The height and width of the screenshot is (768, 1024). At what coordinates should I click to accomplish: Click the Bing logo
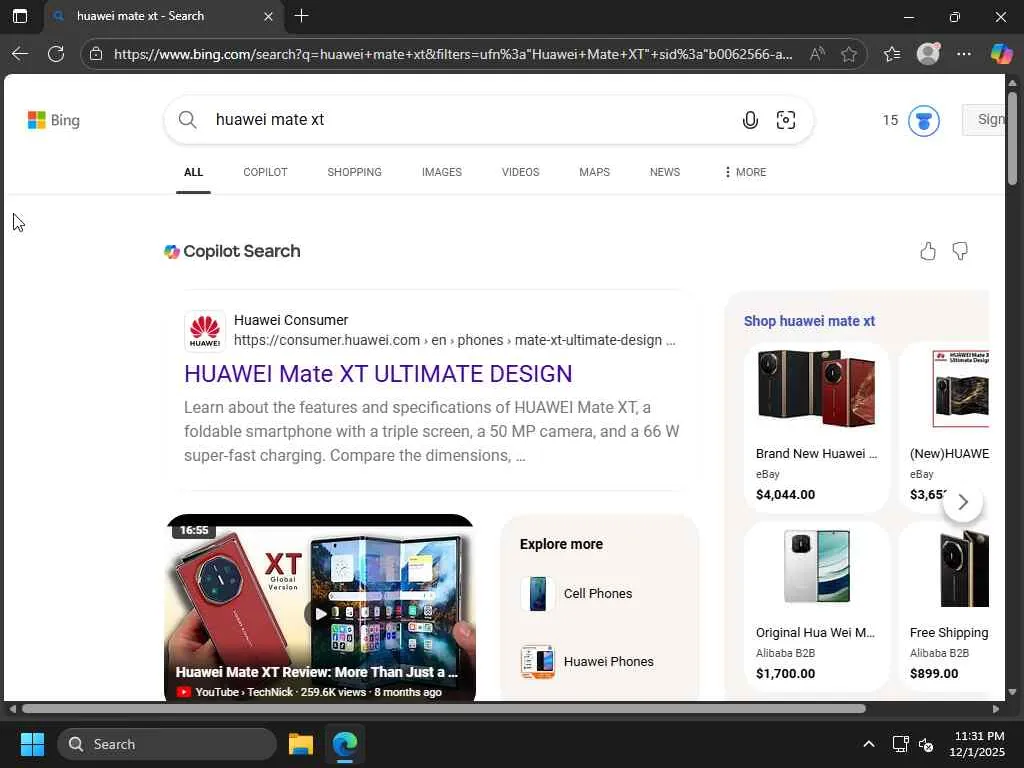coord(54,120)
